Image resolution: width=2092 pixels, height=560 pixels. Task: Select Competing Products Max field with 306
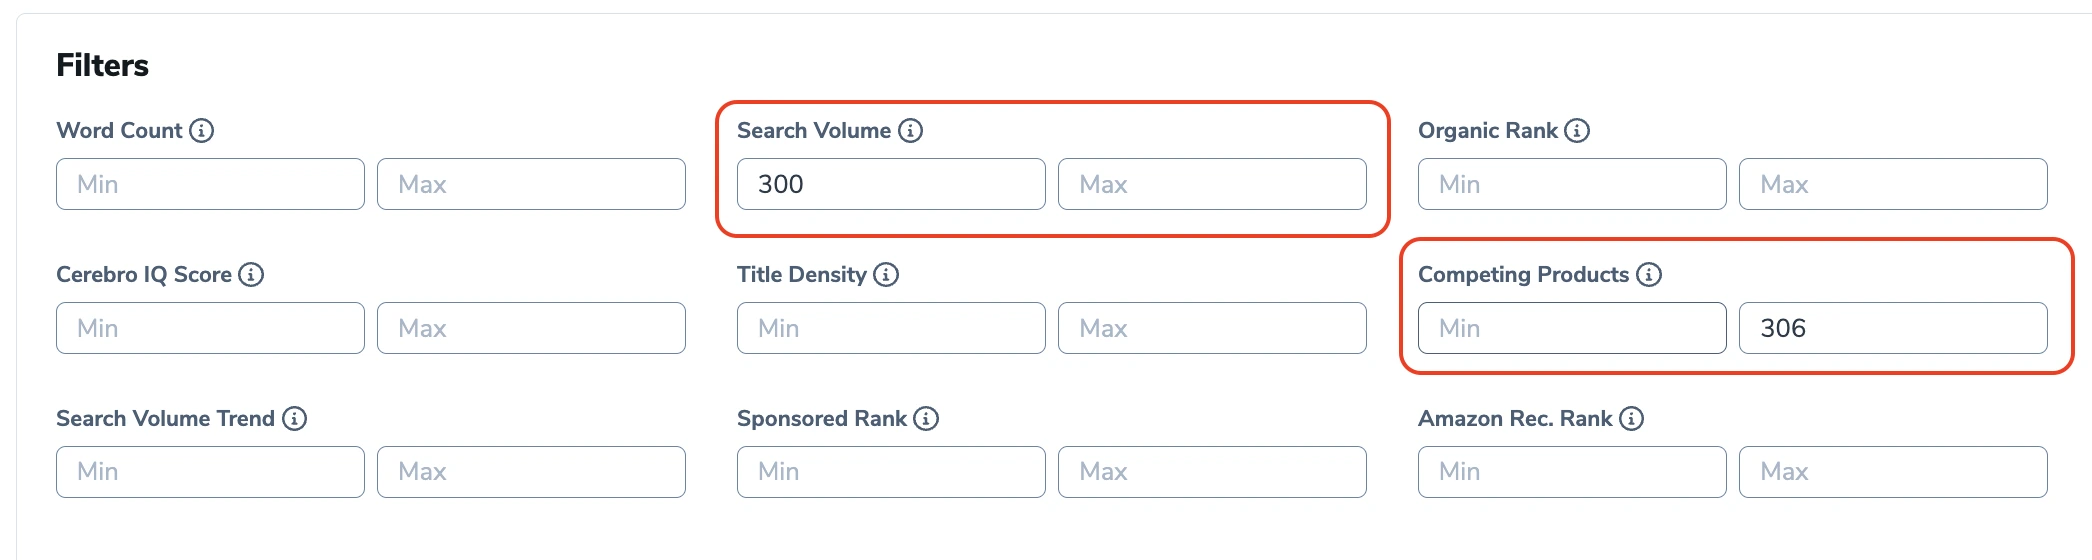click(1893, 328)
